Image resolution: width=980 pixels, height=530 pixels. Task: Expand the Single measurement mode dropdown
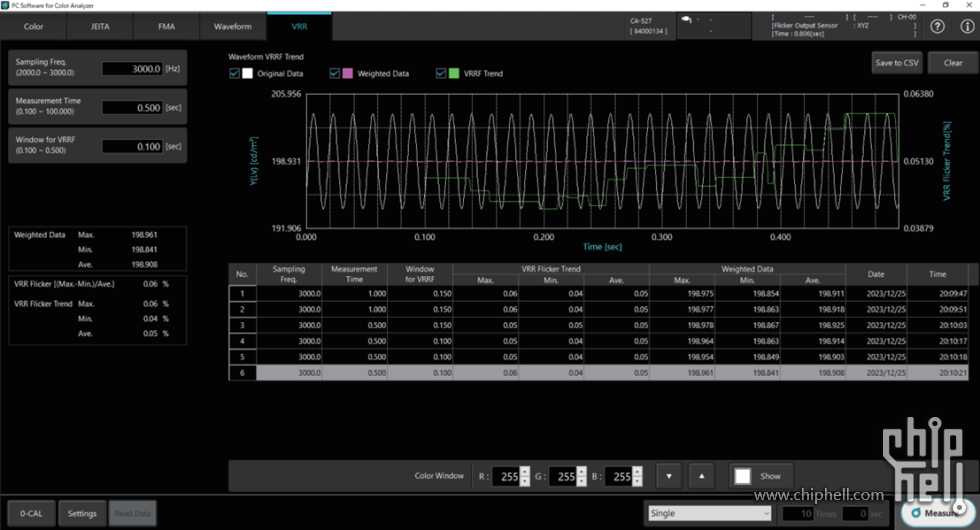(x=708, y=513)
